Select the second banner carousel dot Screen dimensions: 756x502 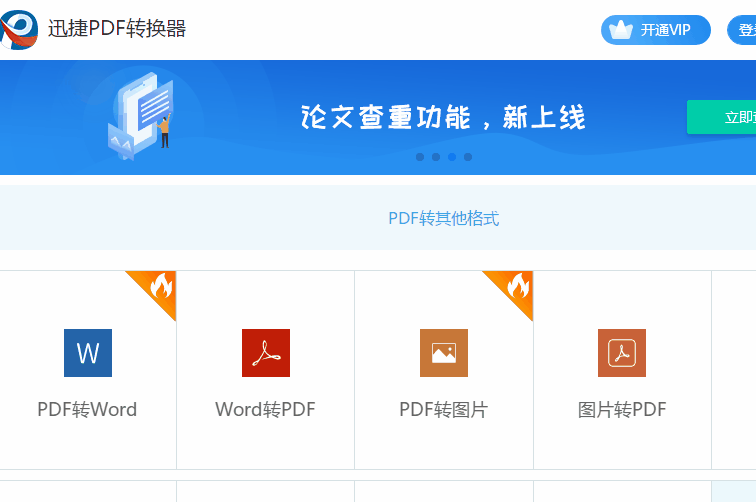(x=436, y=157)
